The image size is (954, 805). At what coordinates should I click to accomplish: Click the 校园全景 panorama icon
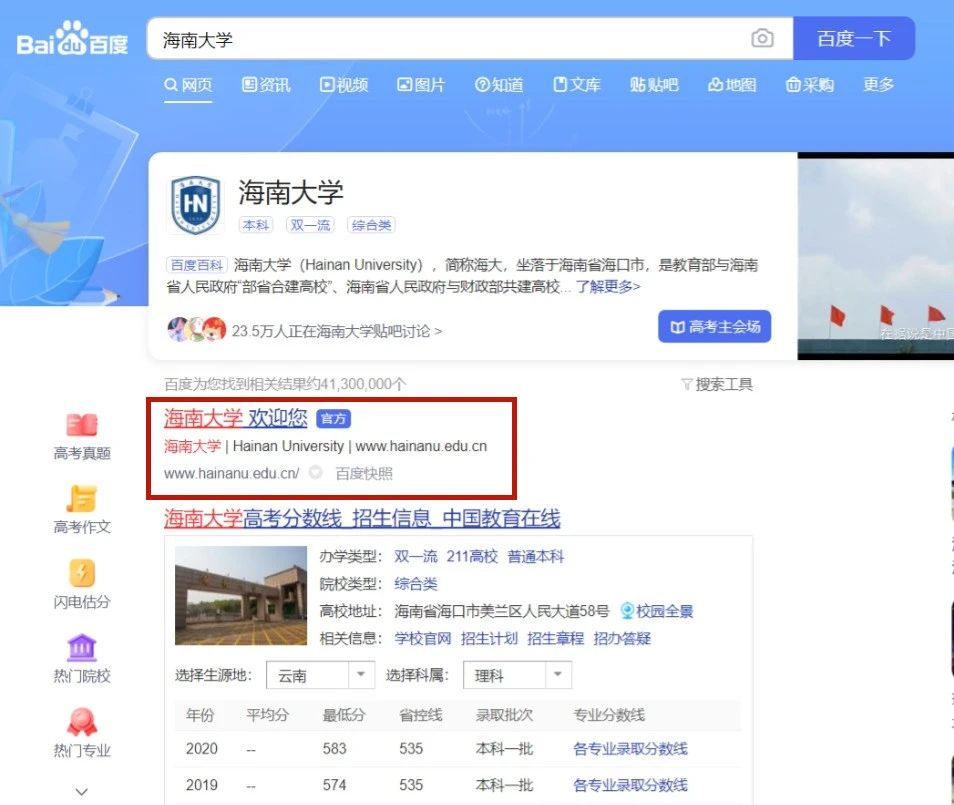click(627, 611)
